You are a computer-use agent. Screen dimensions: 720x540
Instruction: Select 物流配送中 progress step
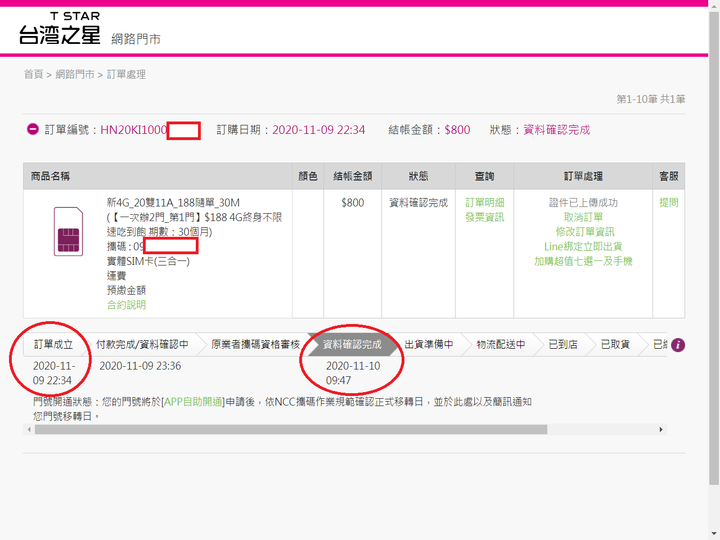(501, 344)
